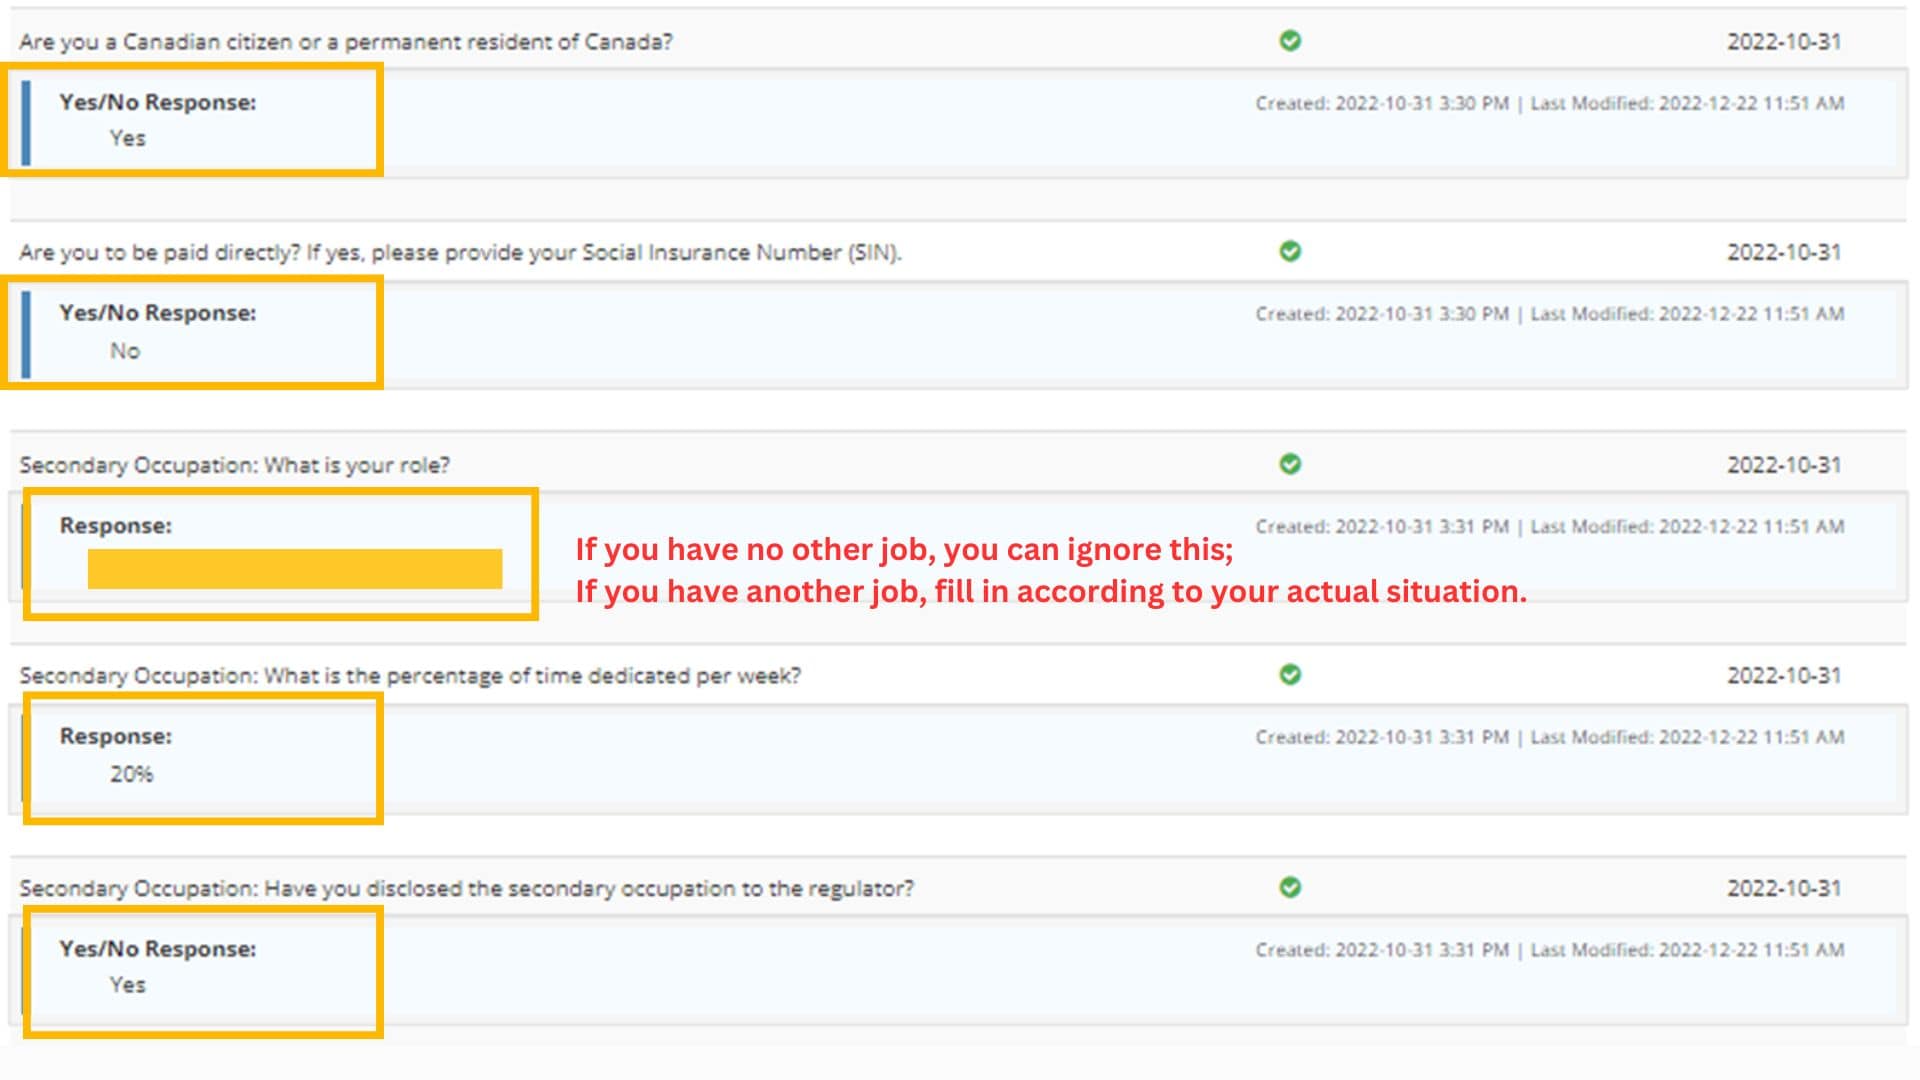The height and width of the screenshot is (1080, 1920).
Task: Click the redacted secondary role response field
Action: tap(295, 568)
